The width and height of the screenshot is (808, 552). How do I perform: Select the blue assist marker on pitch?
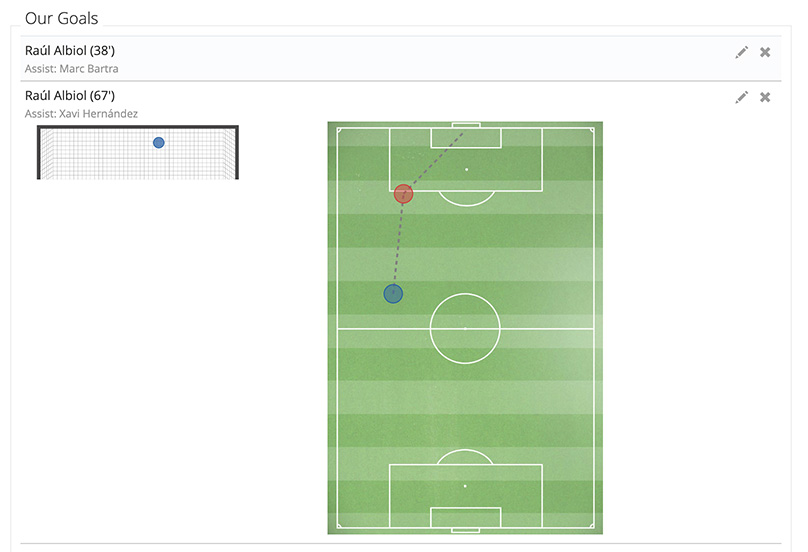[393, 294]
